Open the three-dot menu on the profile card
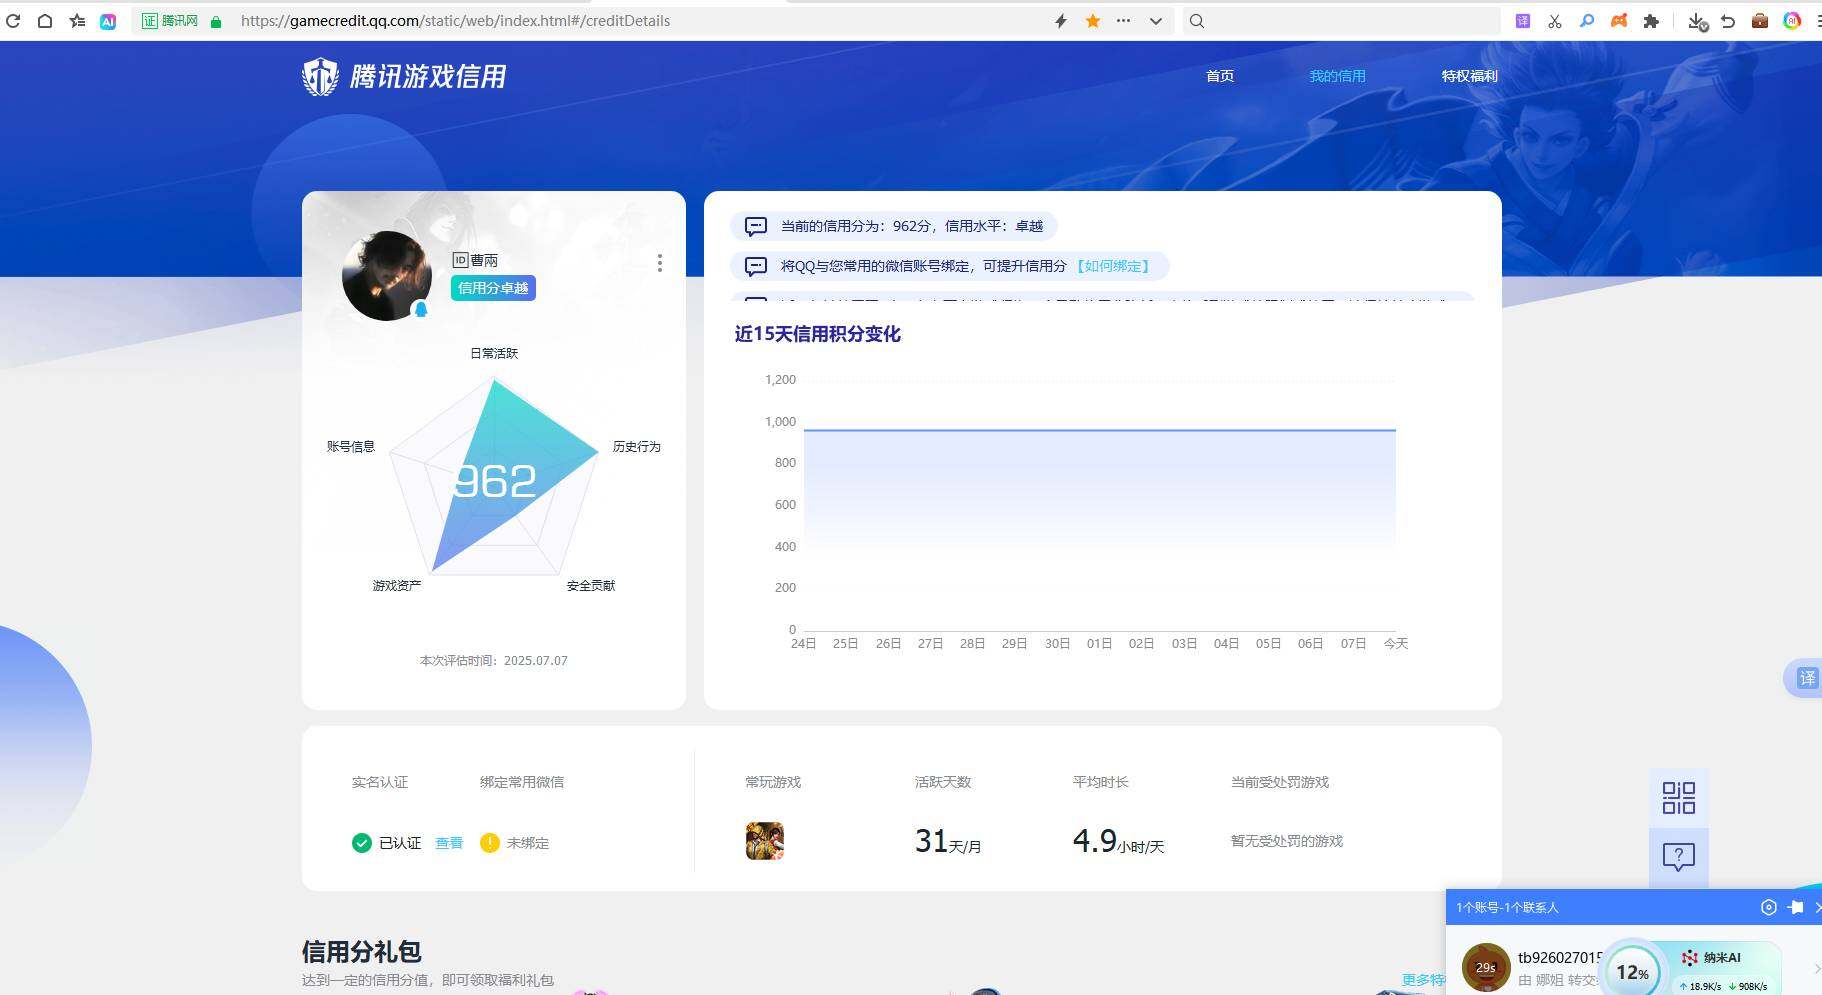The width and height of the screenshot is (1822, 995). pos(659,263)
